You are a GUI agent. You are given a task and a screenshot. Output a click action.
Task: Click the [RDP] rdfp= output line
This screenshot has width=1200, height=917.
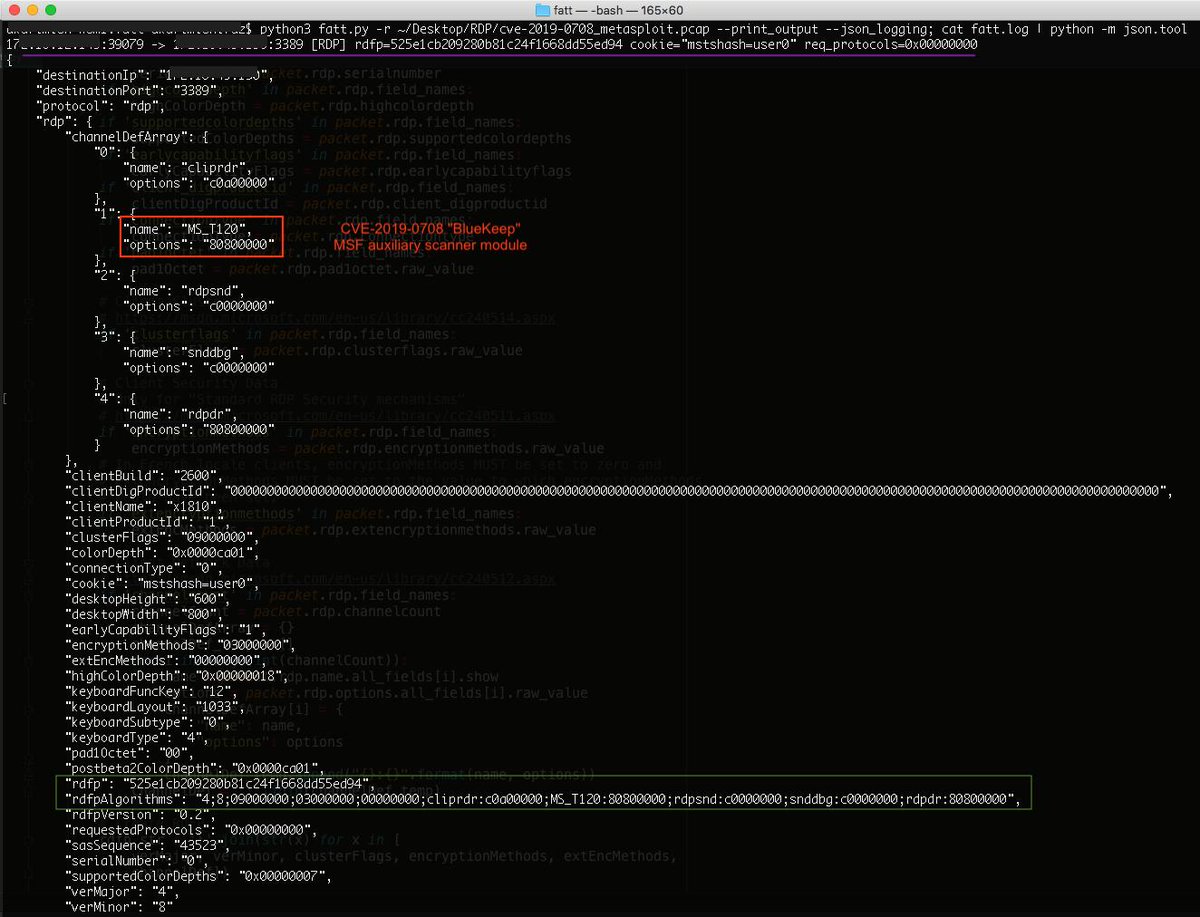pos(491,46)
